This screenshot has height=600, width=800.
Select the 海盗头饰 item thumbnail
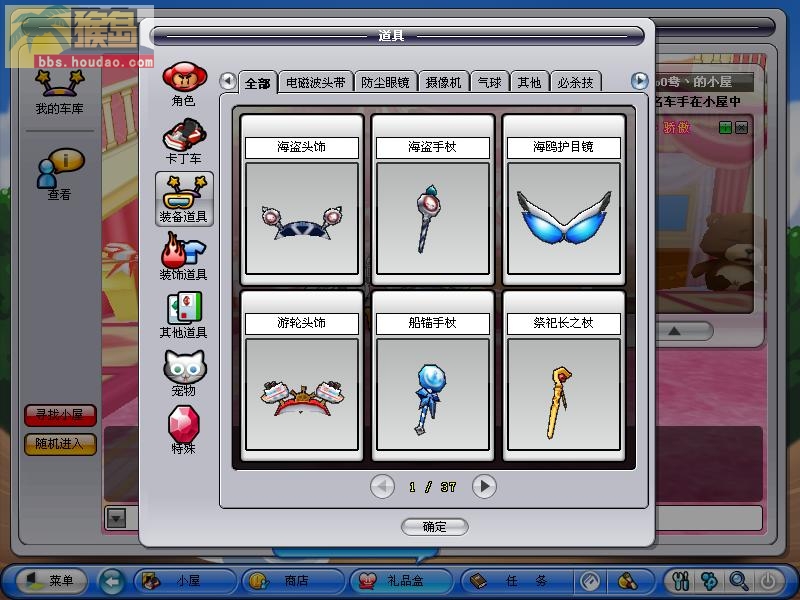[x=302, y=218]
